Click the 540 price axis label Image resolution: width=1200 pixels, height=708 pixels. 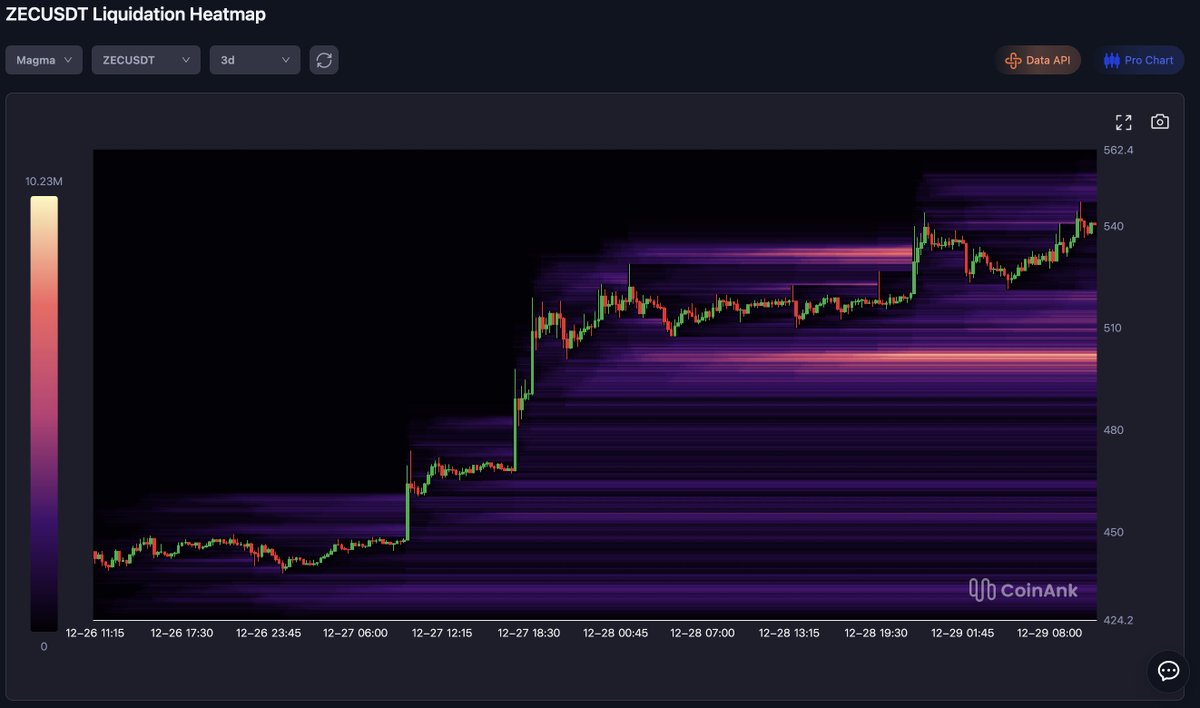click(x=1113, y=226)
